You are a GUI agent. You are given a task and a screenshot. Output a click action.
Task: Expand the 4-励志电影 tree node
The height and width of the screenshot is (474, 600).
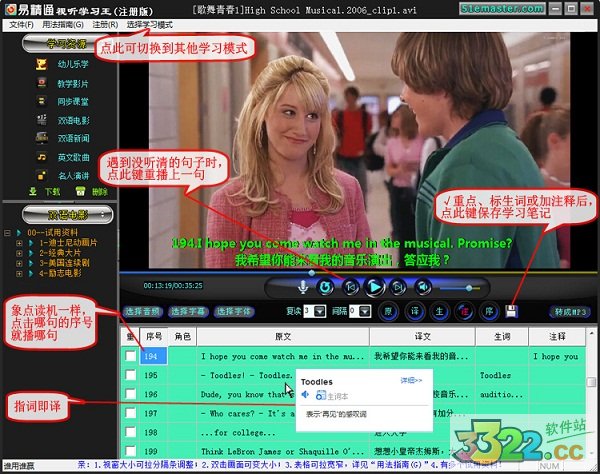[x=19, y=273]
